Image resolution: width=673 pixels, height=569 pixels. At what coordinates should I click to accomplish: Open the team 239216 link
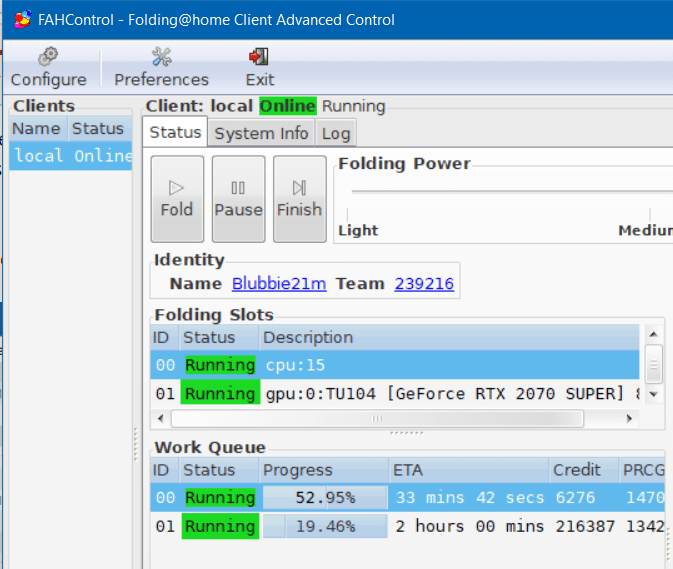pyautogui.click(x=424, y=284)
